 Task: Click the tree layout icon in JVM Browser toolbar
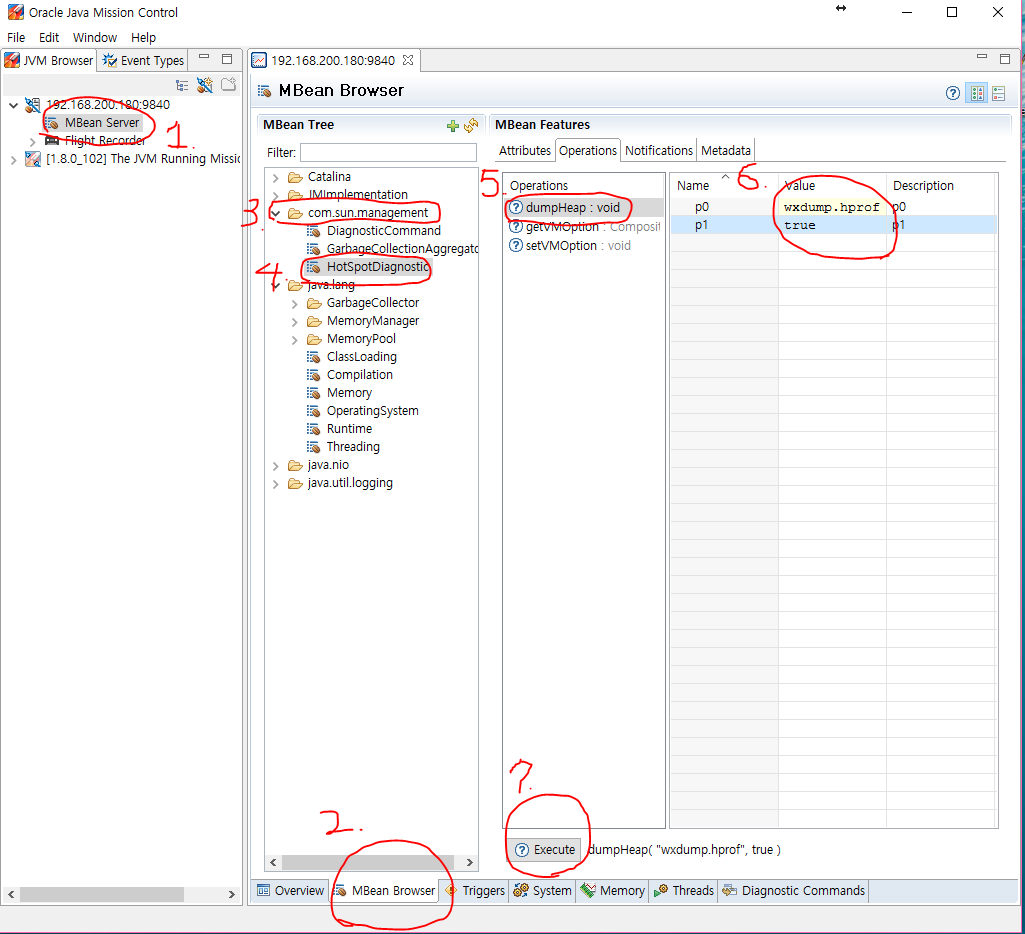coord(182,85)
